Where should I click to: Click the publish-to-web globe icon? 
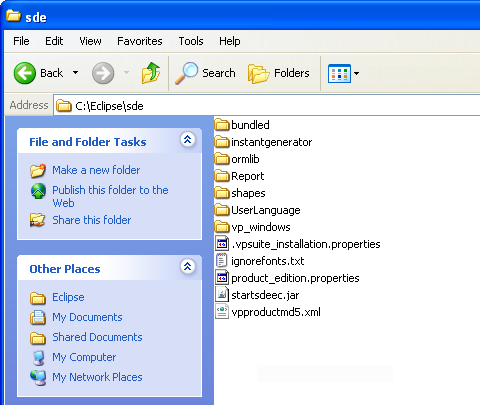pos(38,191)
